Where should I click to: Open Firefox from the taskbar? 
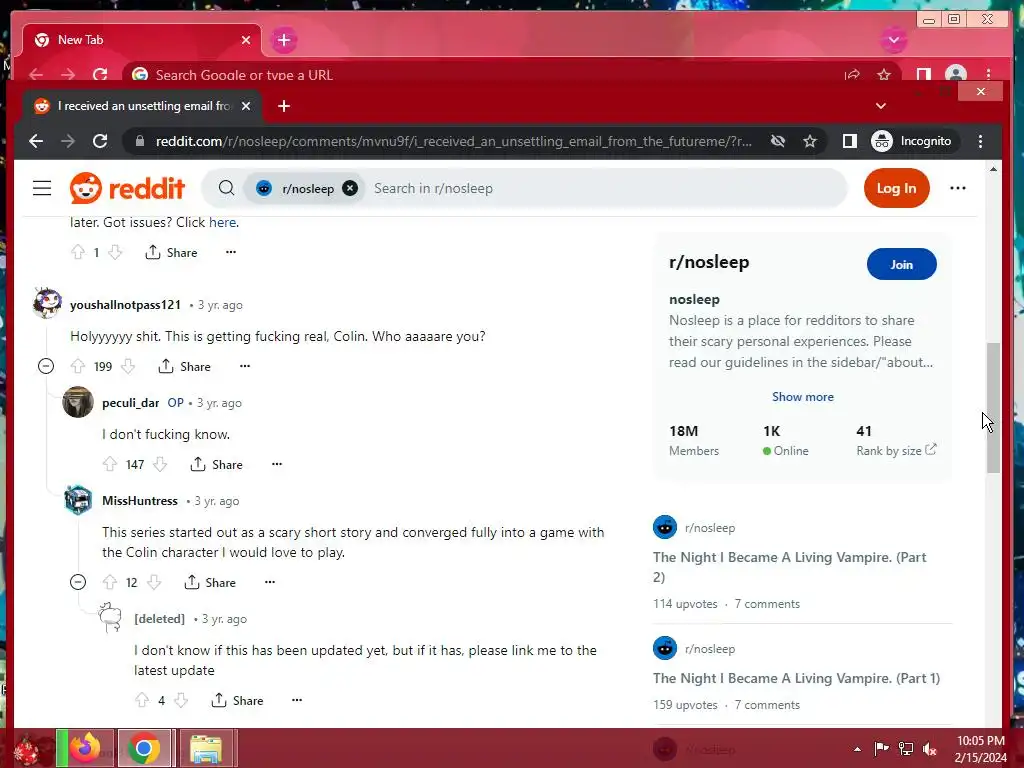point(86,748)
